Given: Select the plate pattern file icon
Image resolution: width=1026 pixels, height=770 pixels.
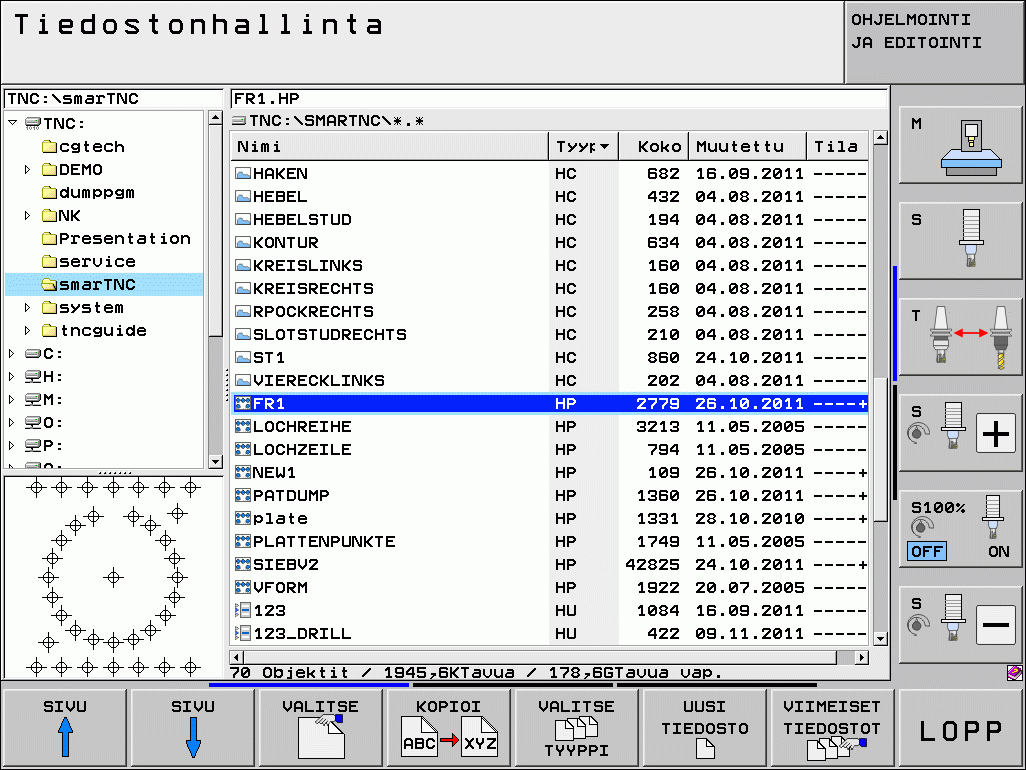Looking at the screenshot, I should tap(243, 519).
